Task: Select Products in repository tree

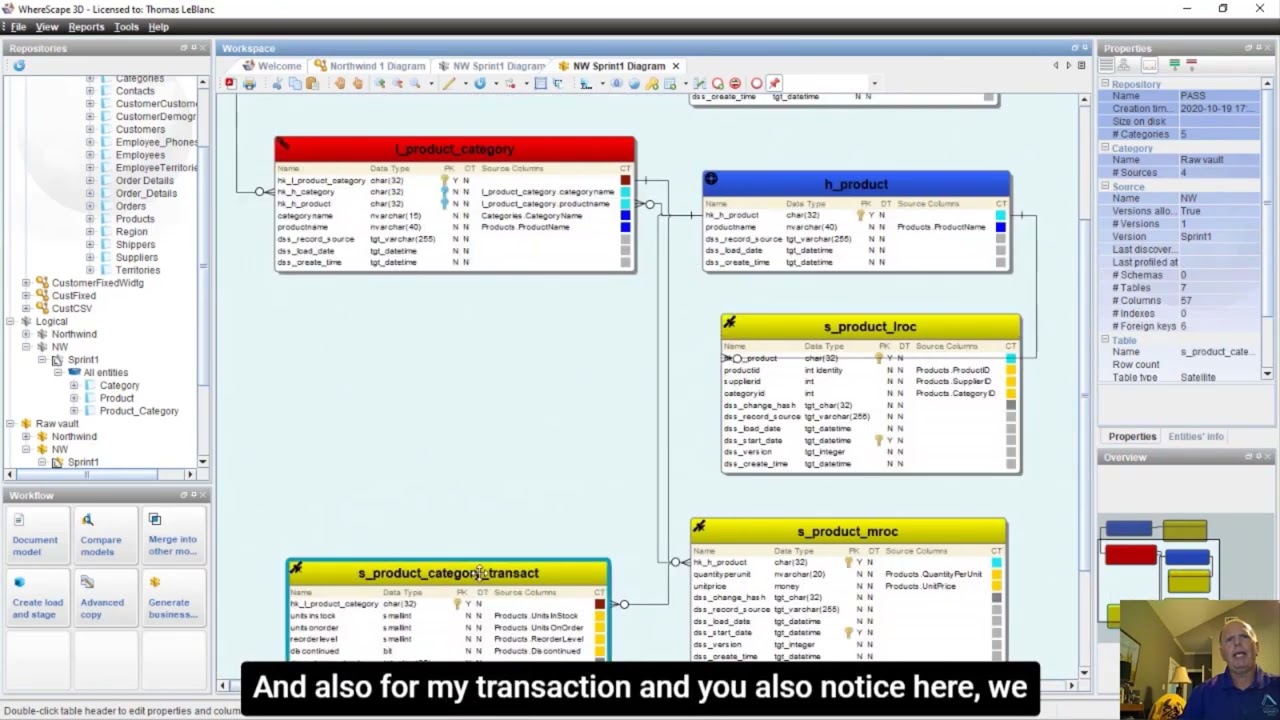Action: (135, 219)
